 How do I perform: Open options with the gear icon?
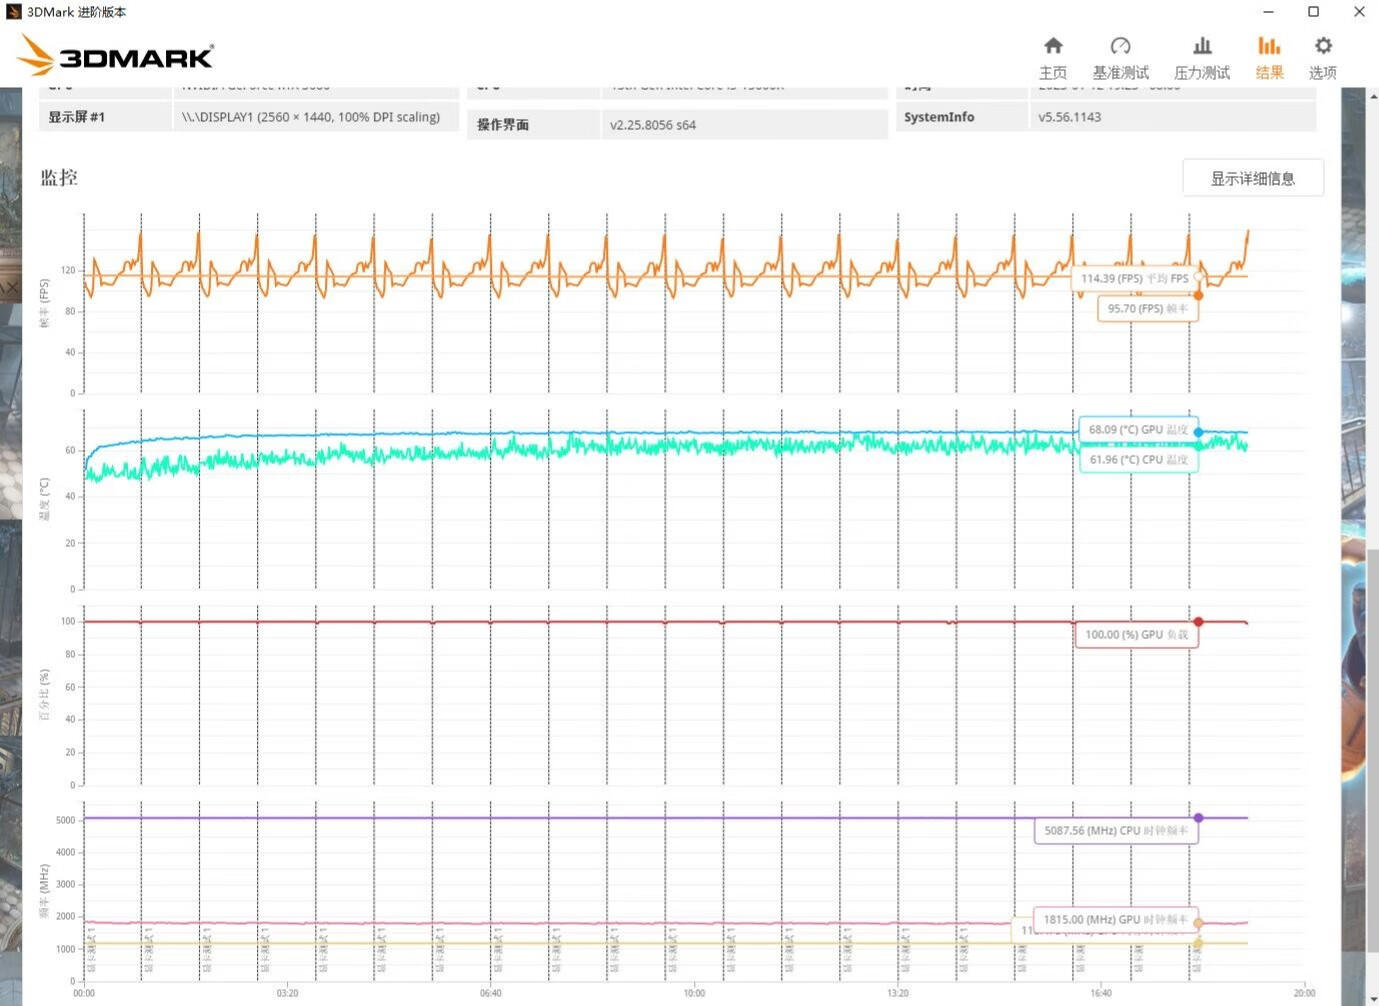[1323, 46]
